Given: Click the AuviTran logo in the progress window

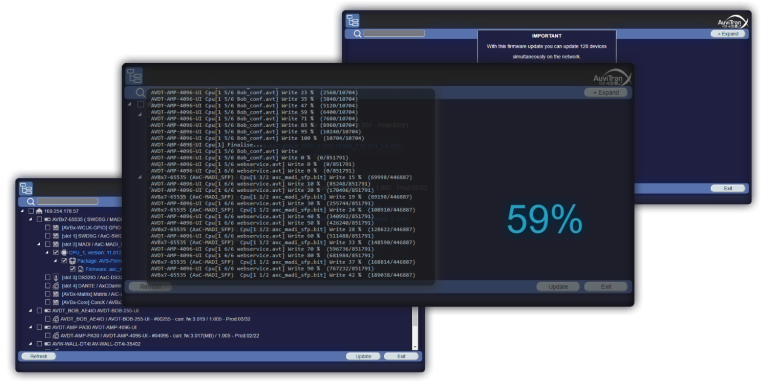Looking at the screenshot, I should point(612,78).
